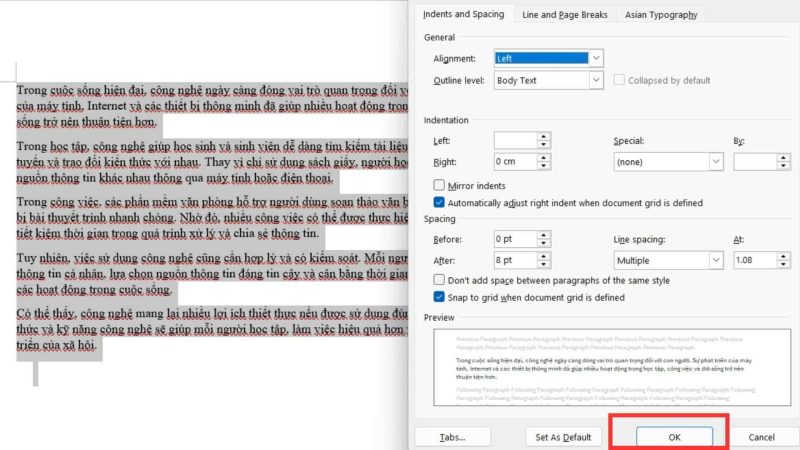Click the paragraph Preview box
Screen dimensions: 800x450
click(612, 367)
